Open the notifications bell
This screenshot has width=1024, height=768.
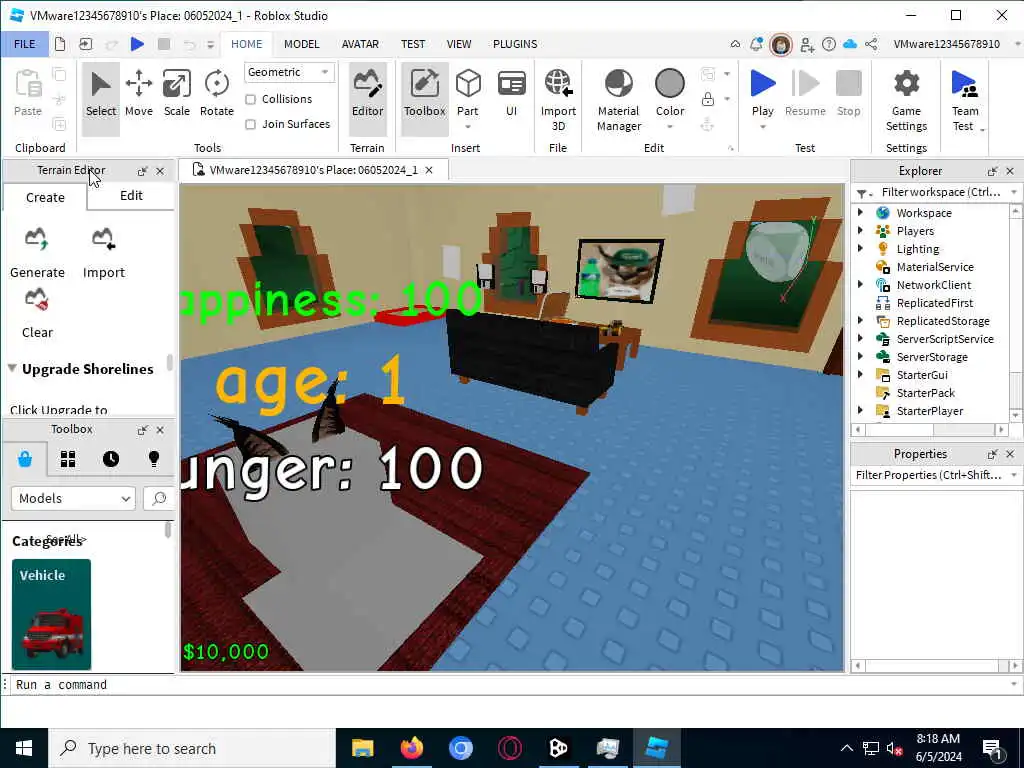[x=756, y=44]
